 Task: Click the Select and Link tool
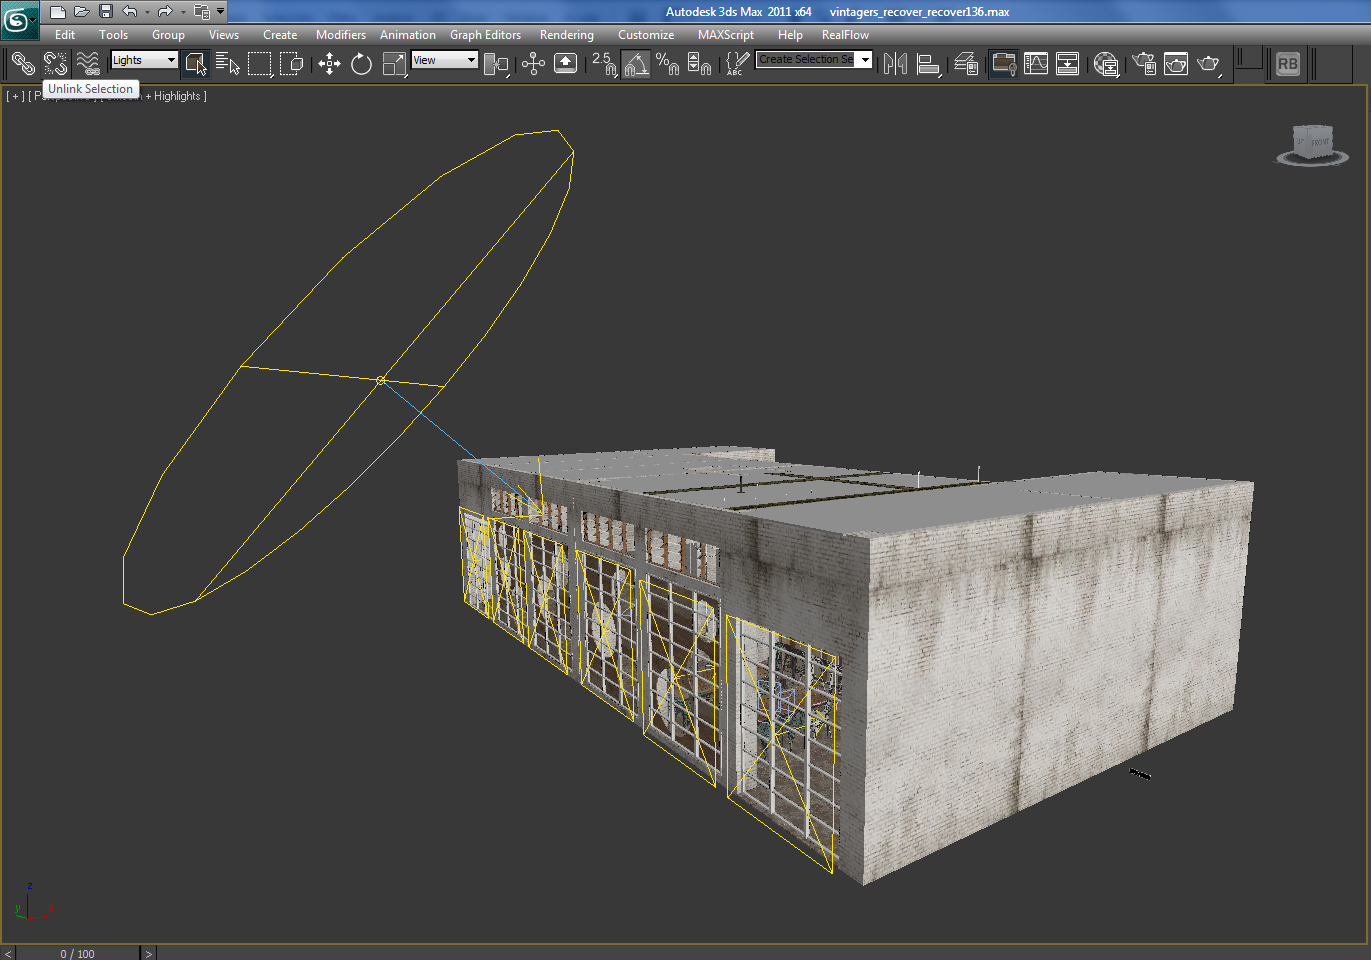(22, 64)
